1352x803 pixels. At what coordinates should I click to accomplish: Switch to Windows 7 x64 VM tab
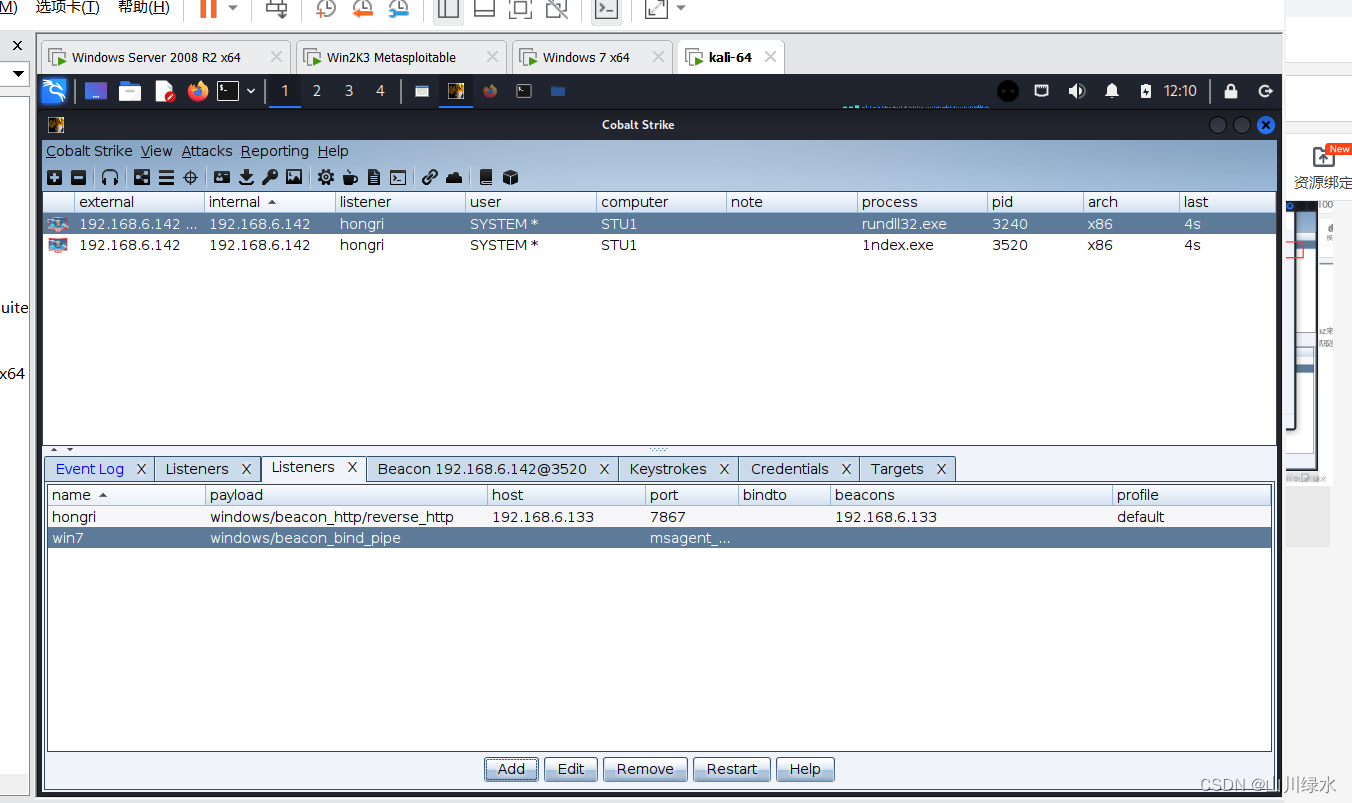[593, 57]
